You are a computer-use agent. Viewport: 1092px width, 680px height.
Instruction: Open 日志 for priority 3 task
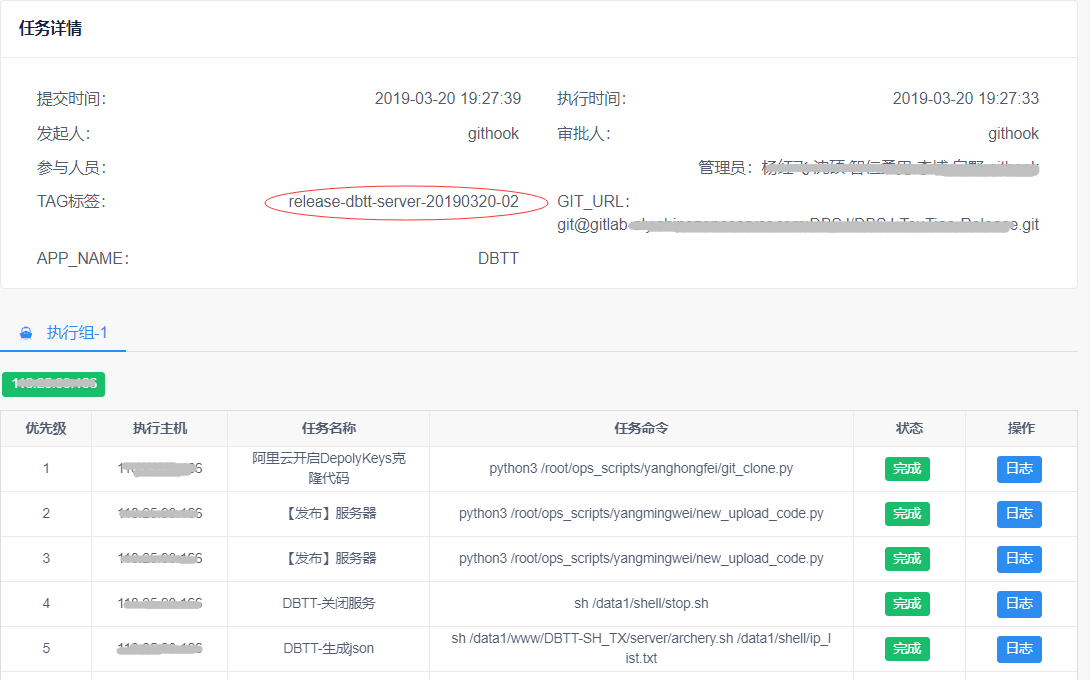[1019, 559]
